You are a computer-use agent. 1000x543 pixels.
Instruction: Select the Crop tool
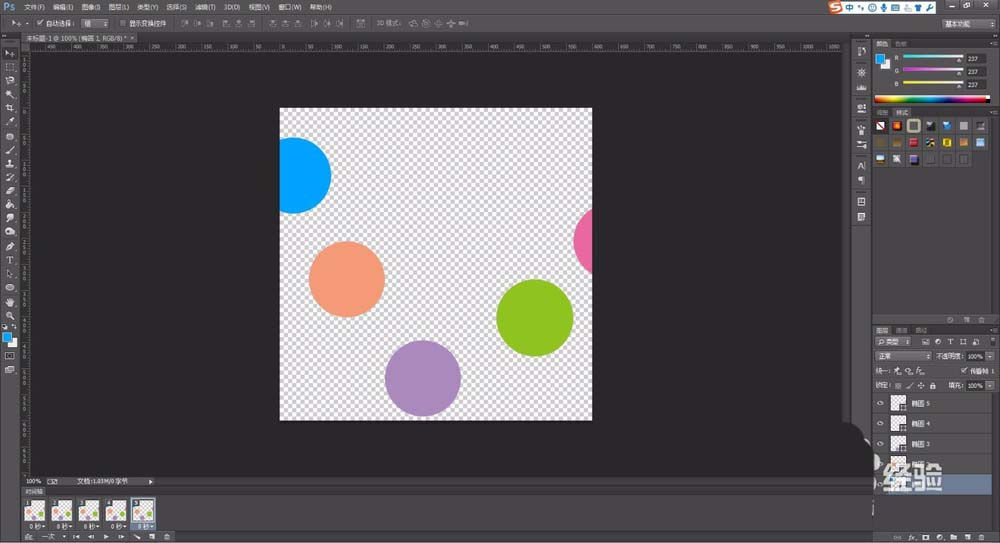click(10, 108)
